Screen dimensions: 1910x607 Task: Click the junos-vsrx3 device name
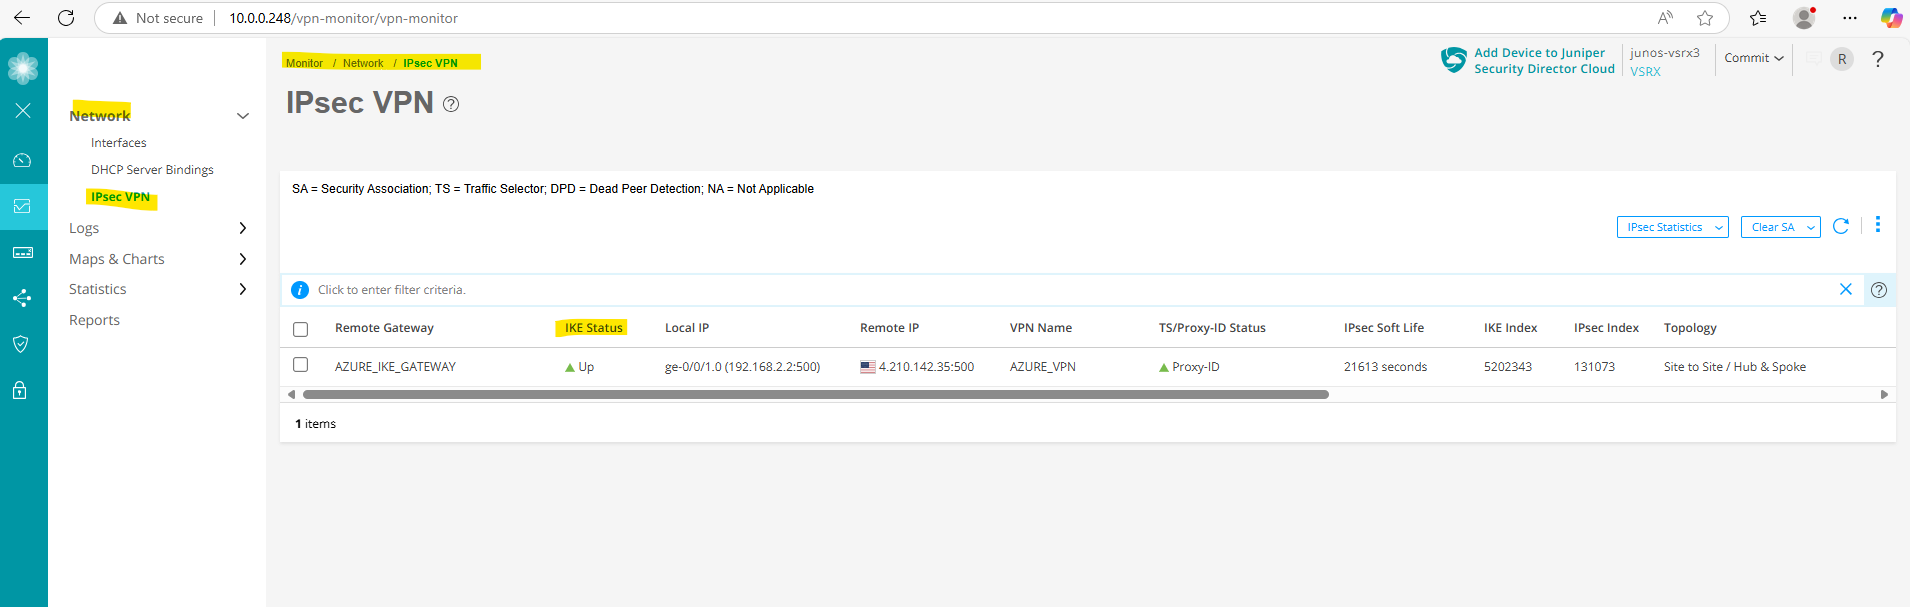(1664, 53)
